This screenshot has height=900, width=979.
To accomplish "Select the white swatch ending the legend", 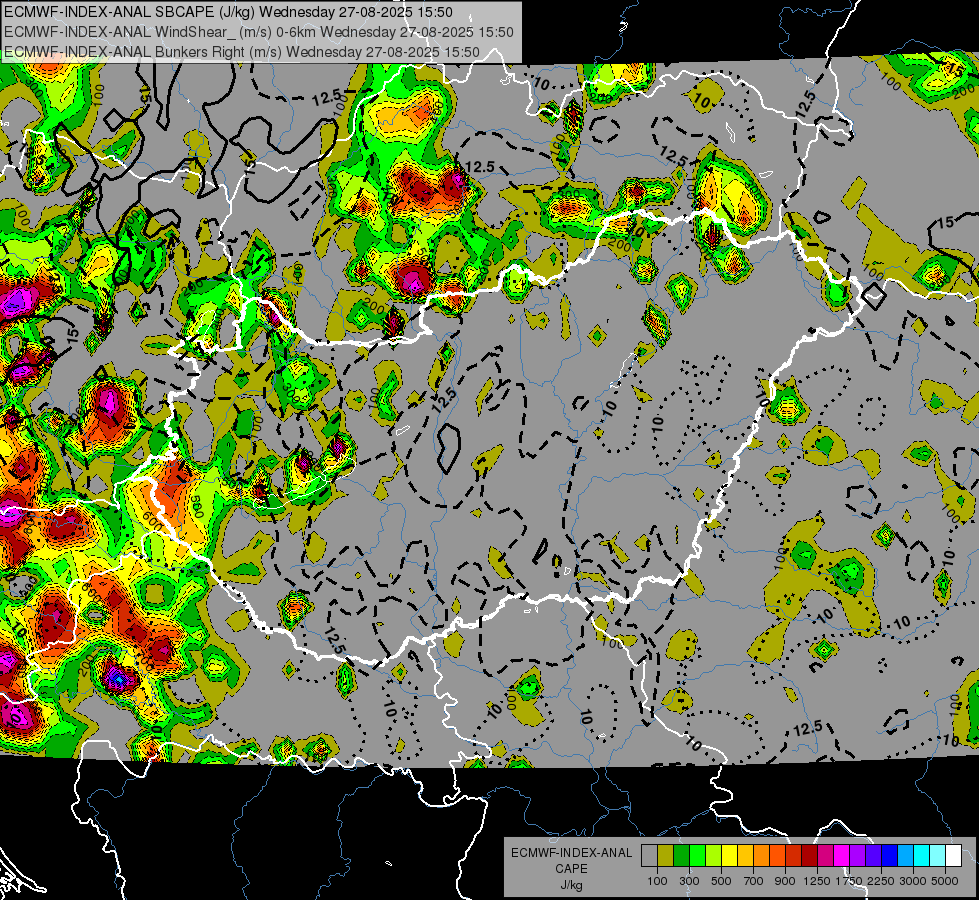I will (x=953, y=855).
